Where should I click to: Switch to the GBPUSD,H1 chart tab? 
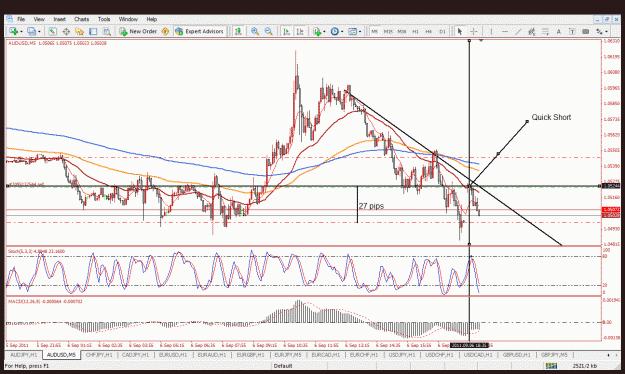pos(517,355)
